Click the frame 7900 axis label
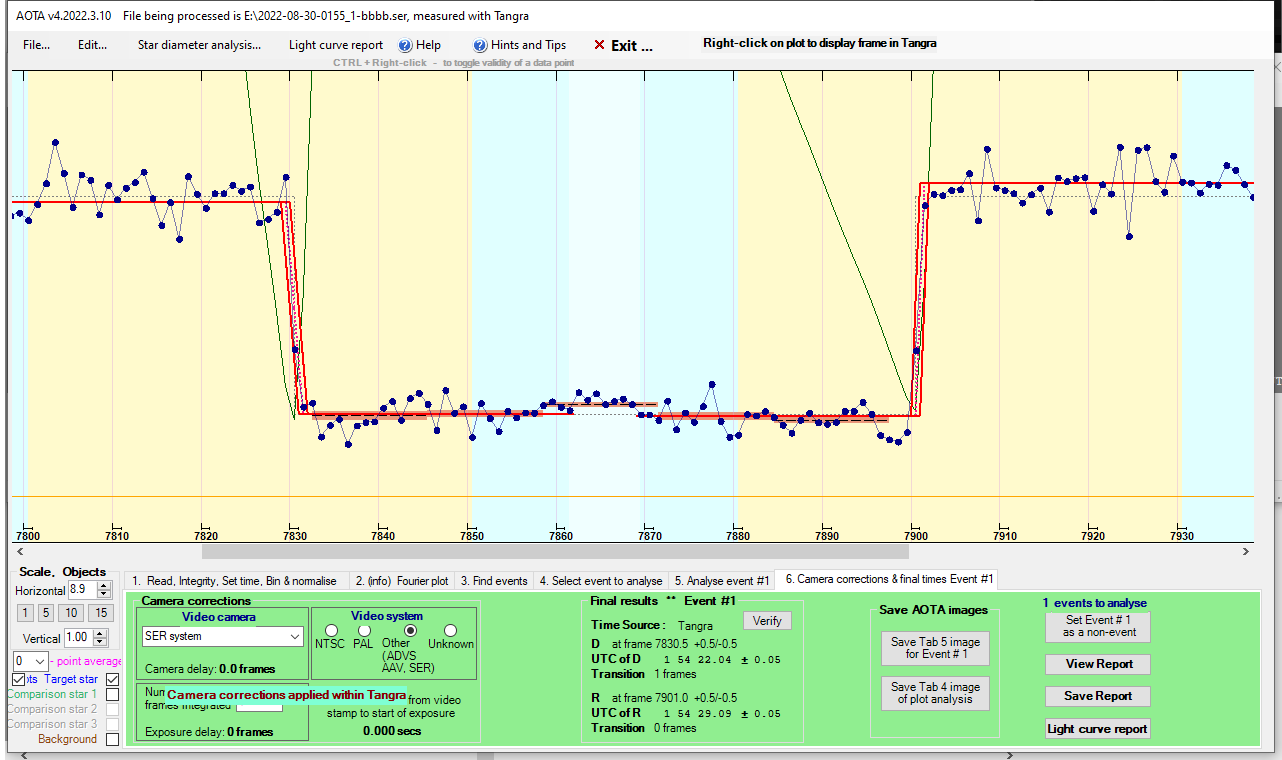1282x760 pixels. [x=913, y=535]
